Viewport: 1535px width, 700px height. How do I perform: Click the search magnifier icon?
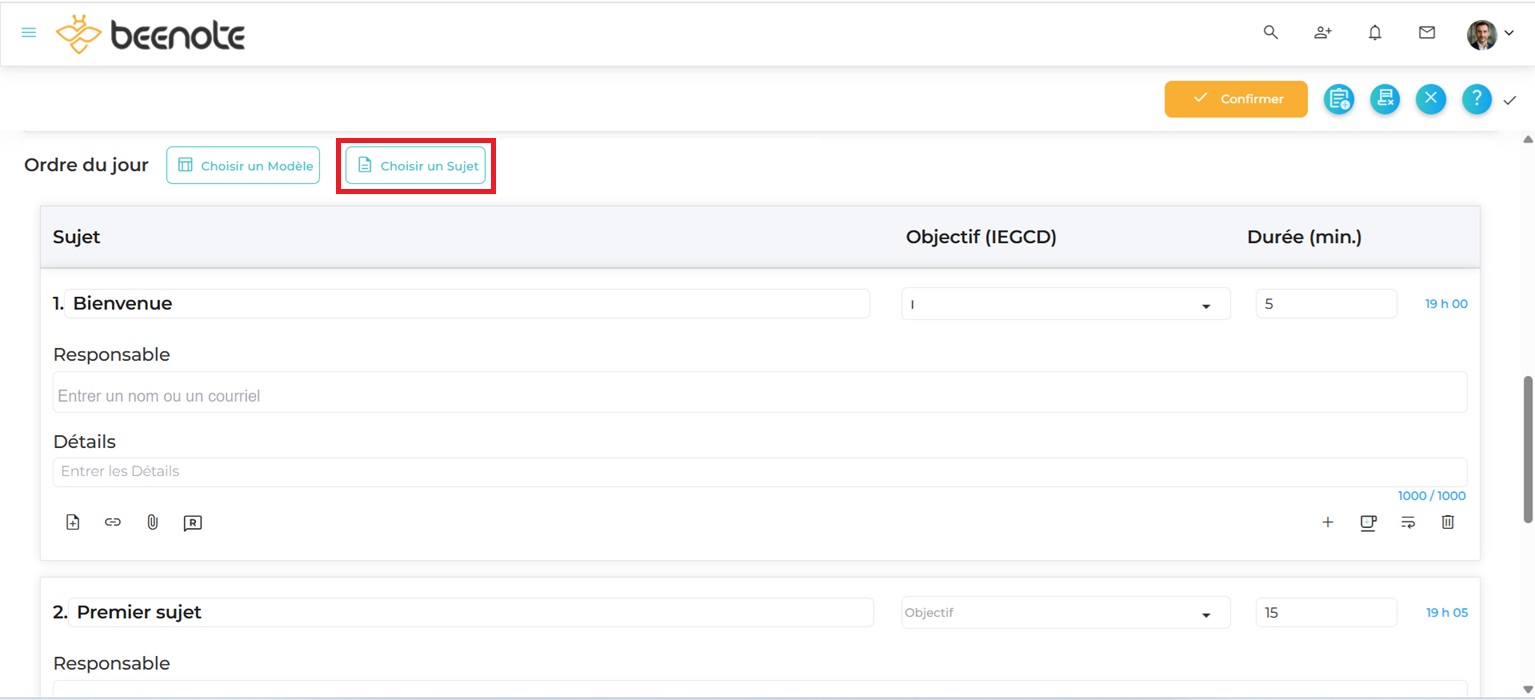1271,33
